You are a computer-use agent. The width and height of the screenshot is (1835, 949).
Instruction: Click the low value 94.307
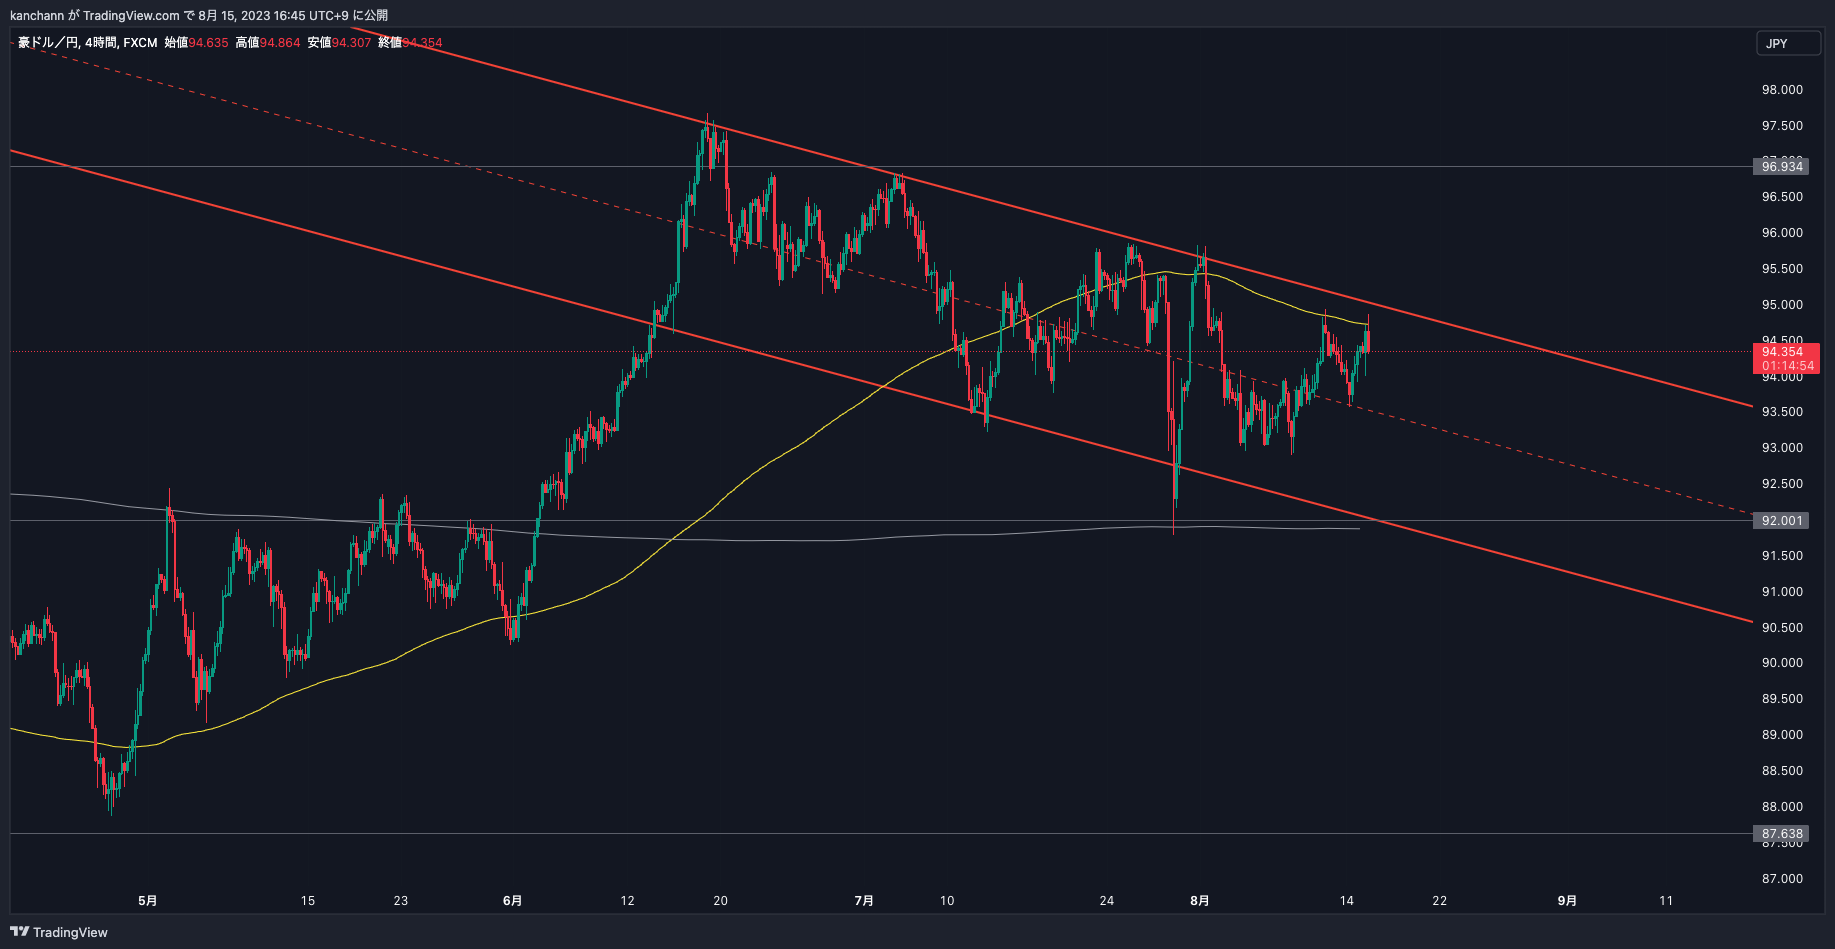coord(352,42)
